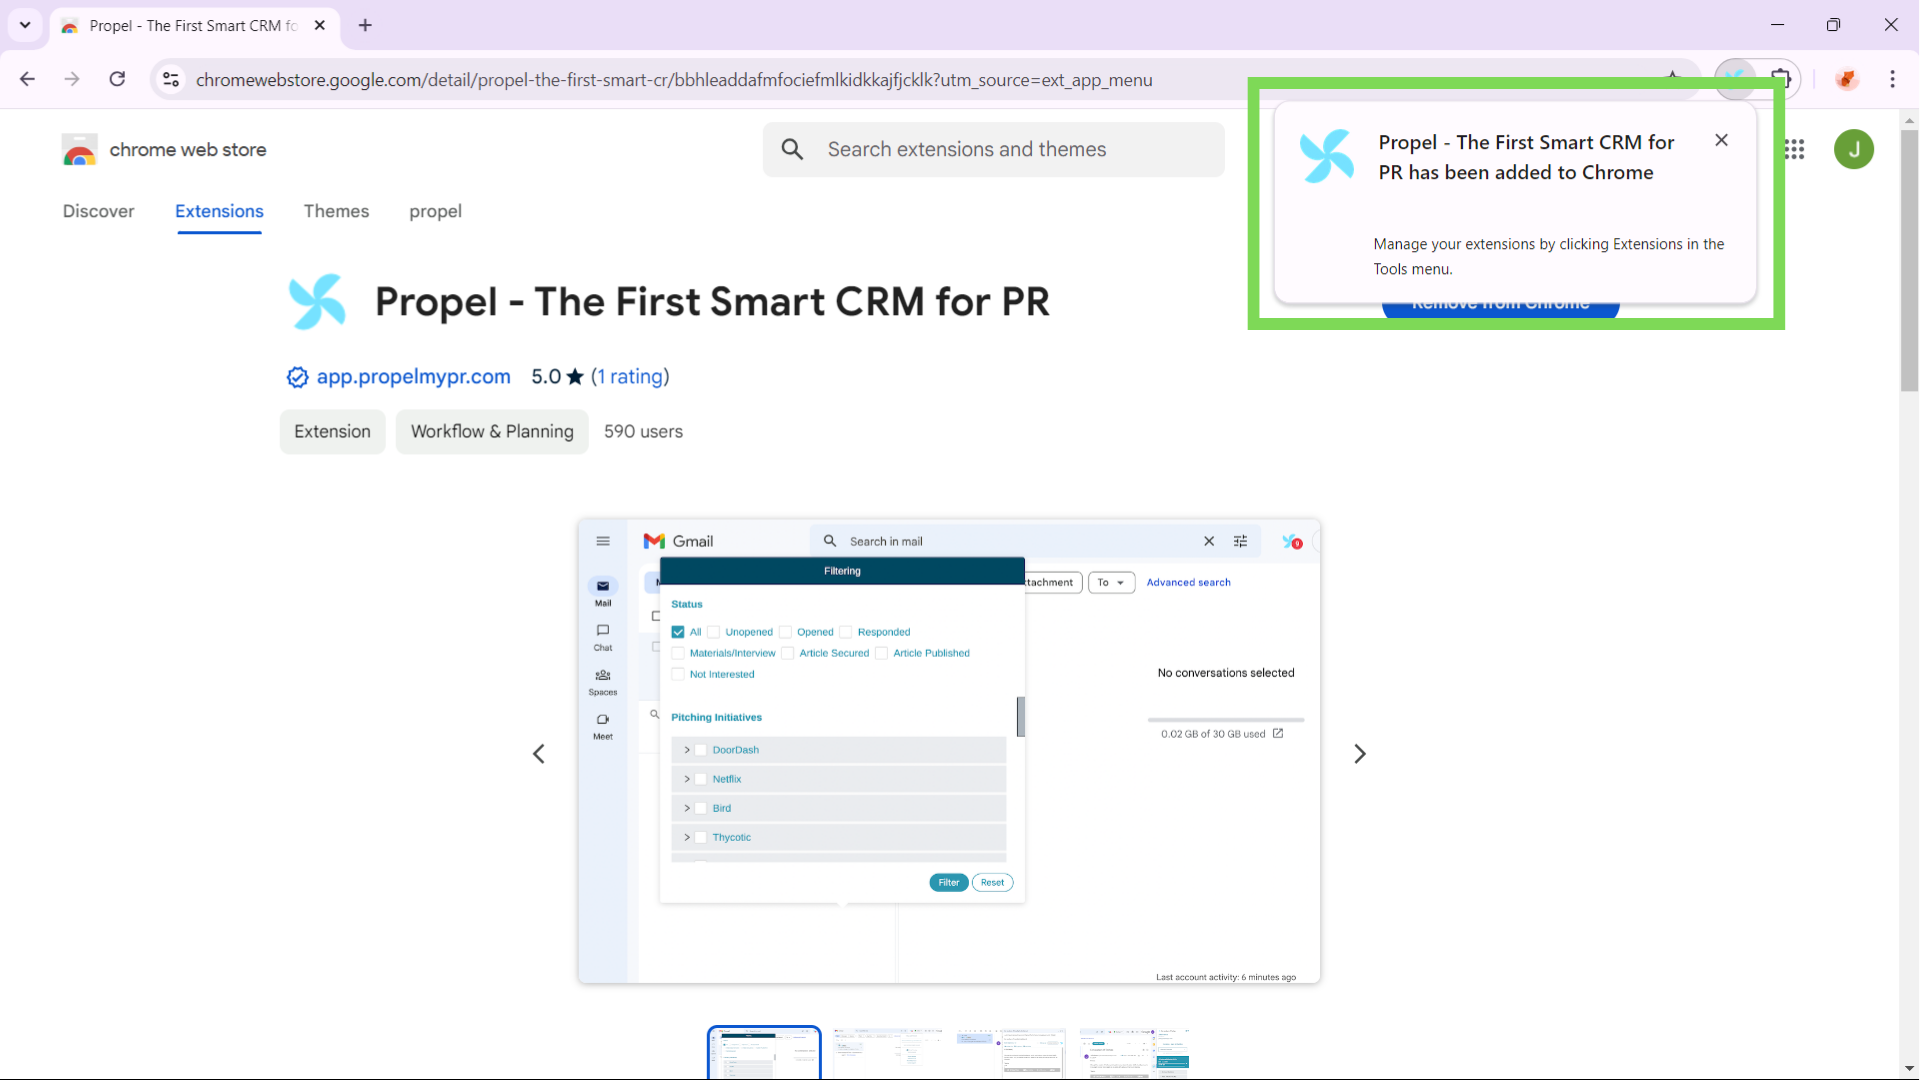Focus the Search extensions and themes field

[993, 149]
